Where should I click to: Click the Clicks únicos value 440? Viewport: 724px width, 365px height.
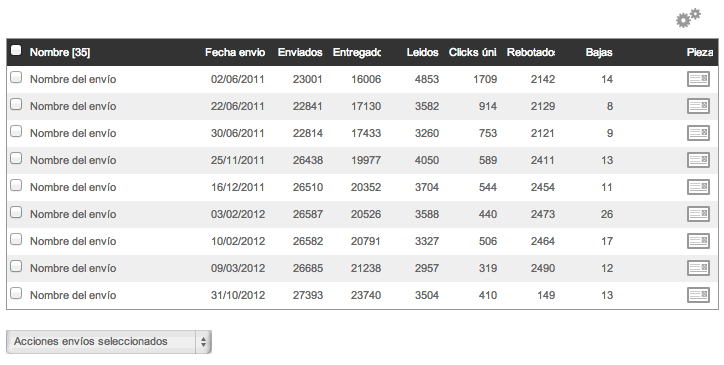488,214
